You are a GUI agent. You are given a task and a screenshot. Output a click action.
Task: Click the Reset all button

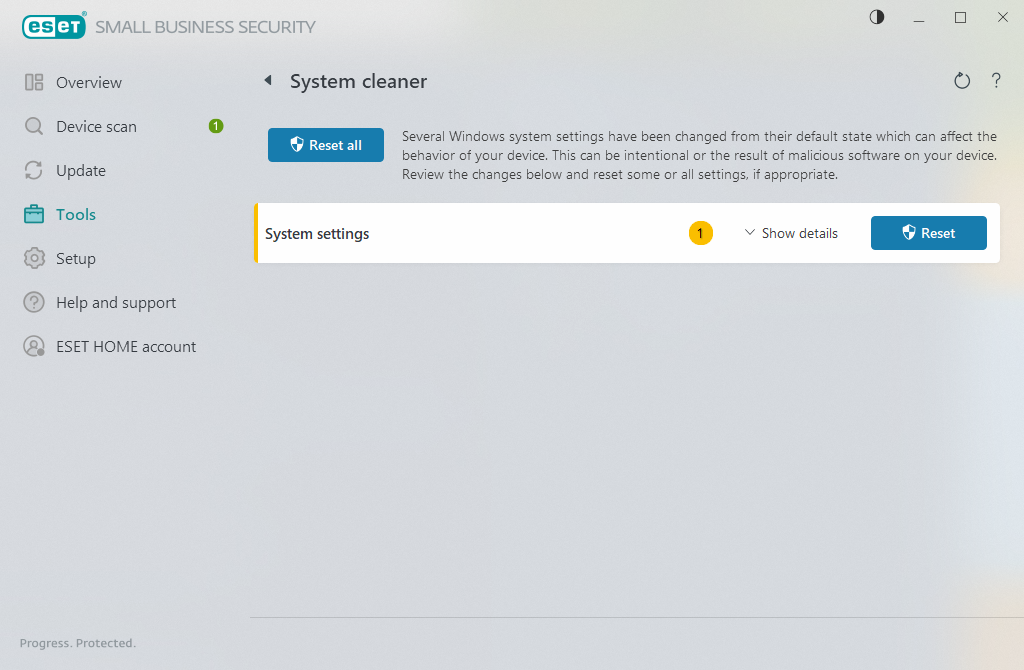[326, 145]
